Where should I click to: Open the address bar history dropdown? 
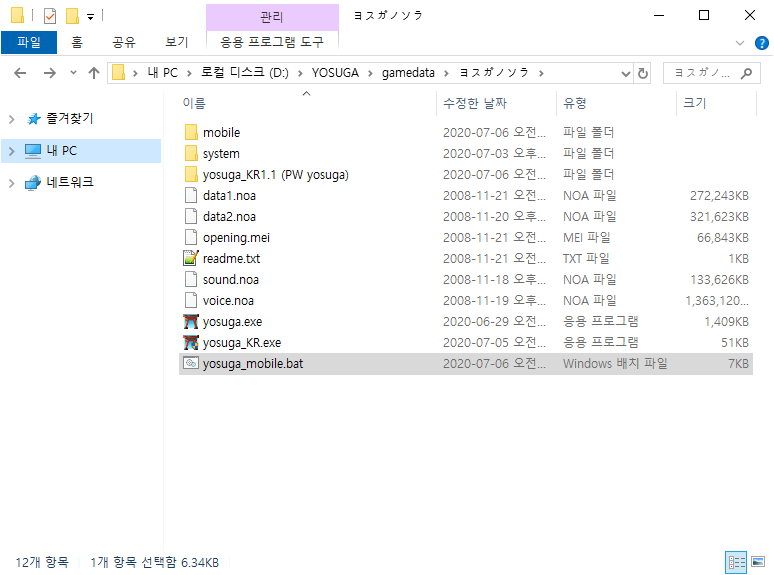click(625, 74)
